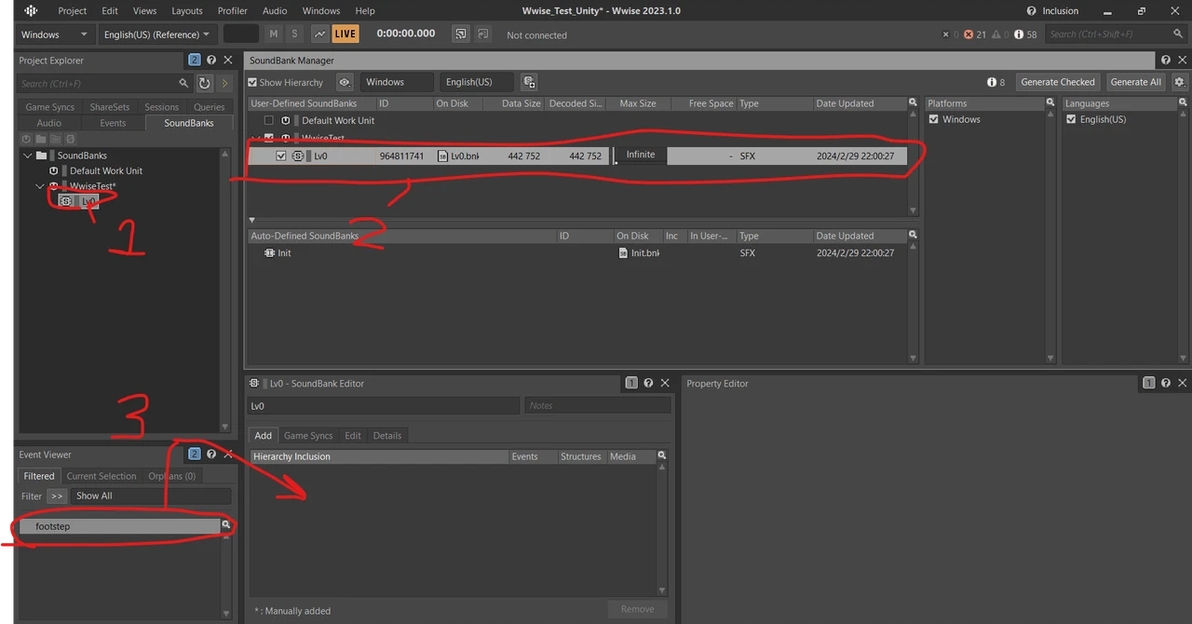Click the info message icon showing 58
The height and width of the screenshot is (624, 1192).
point(1019,34)
